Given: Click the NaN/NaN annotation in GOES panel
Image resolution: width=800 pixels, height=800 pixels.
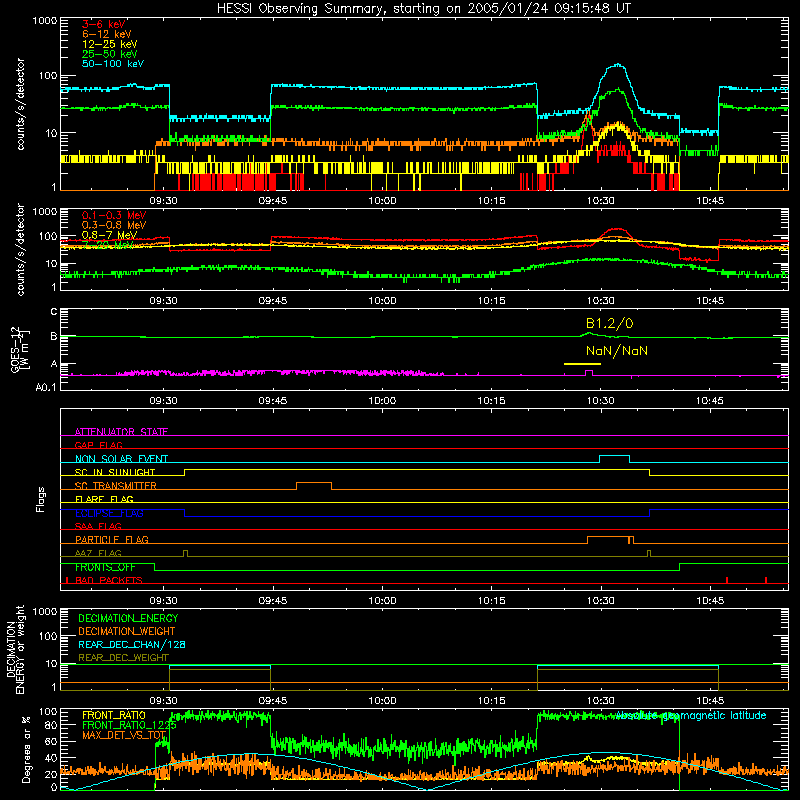Looking at the screenshot, I should tap(617, 351).
